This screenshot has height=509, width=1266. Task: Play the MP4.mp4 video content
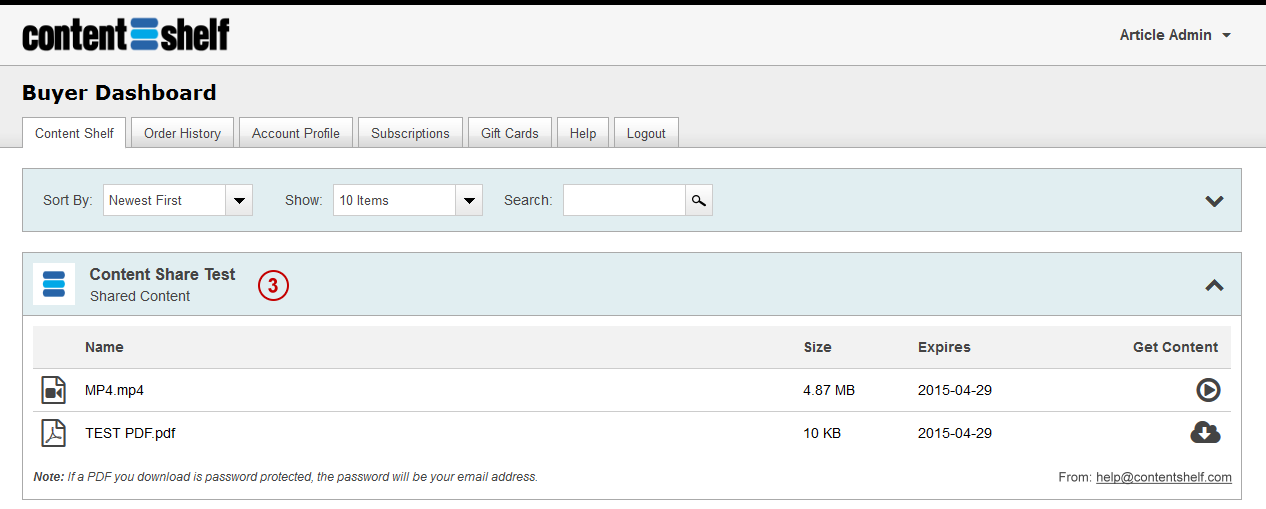click(x=1208, y=390)
